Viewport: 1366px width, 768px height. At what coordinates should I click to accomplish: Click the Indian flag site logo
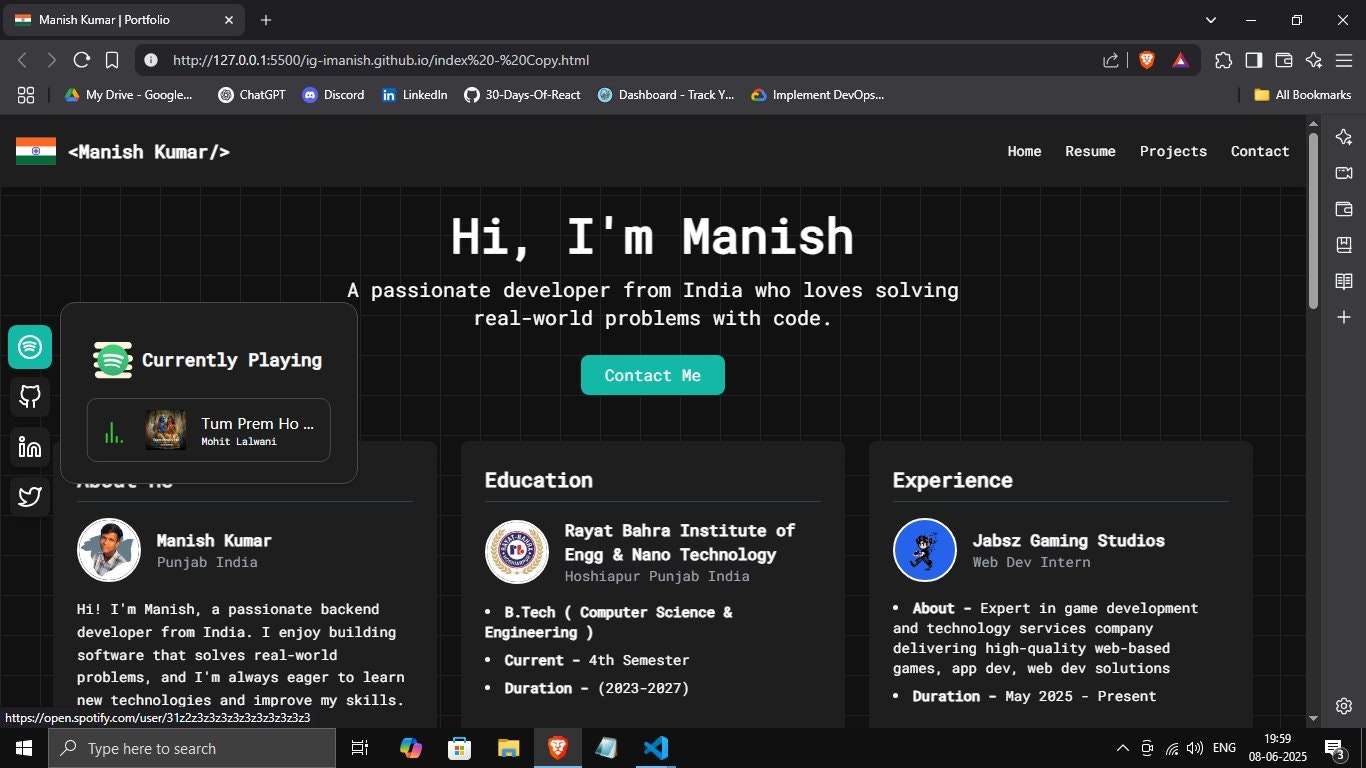(36, 151)
